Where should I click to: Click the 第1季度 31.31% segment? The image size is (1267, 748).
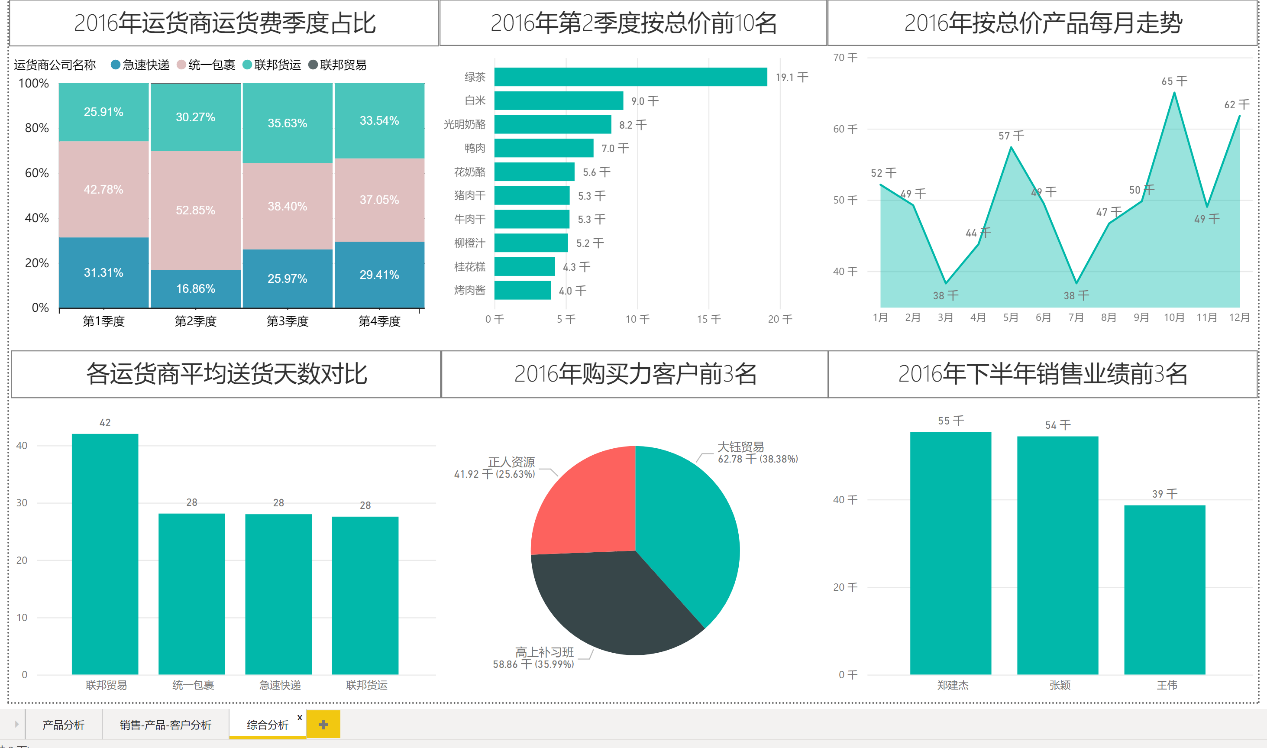tap(104, 272)
